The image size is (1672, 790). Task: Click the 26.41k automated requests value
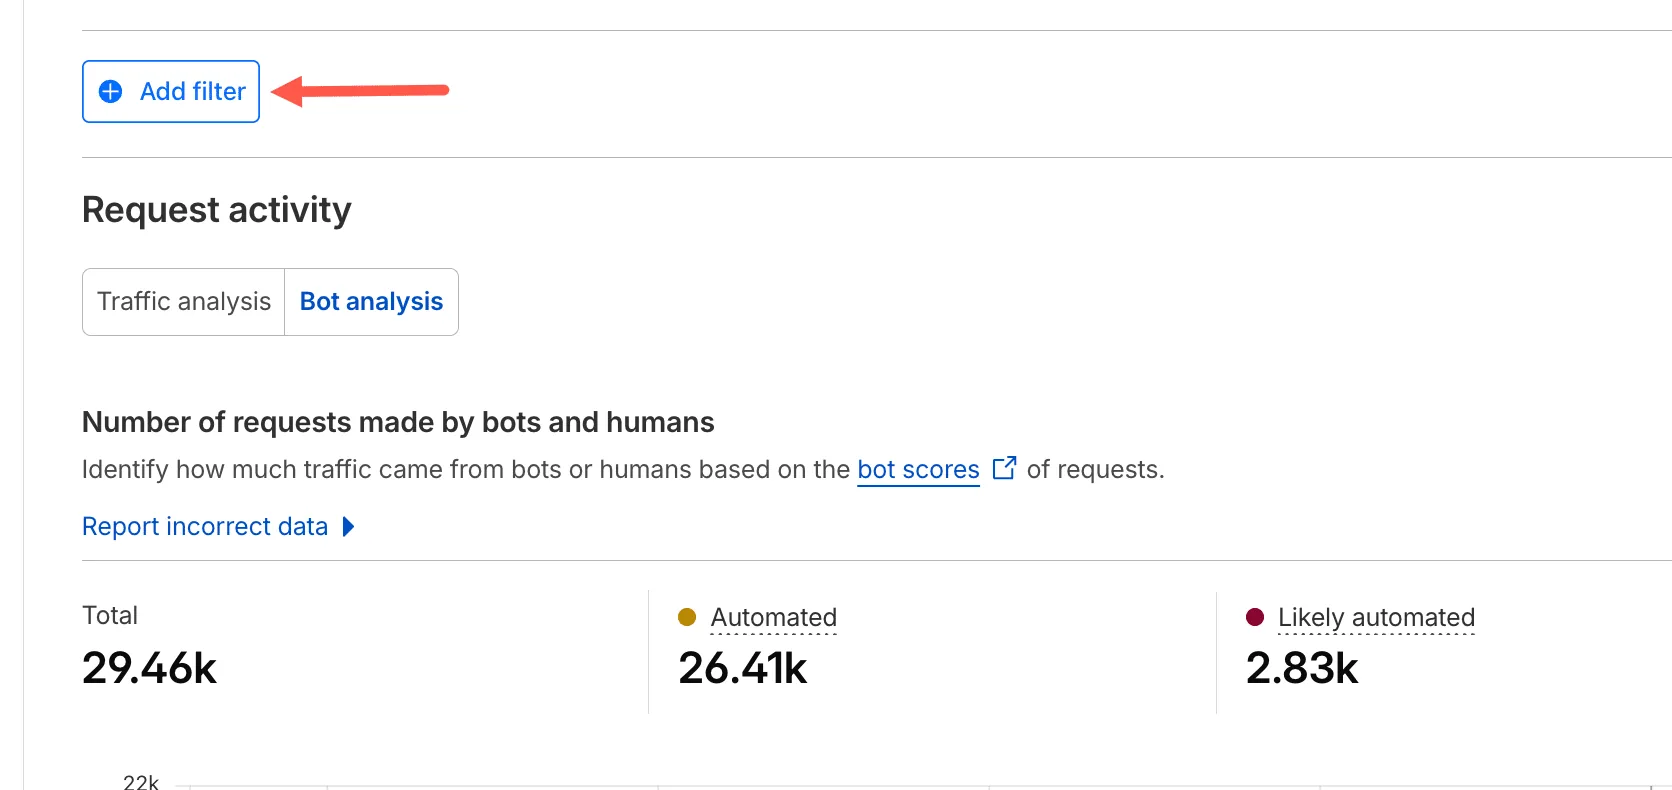(742, 668)
